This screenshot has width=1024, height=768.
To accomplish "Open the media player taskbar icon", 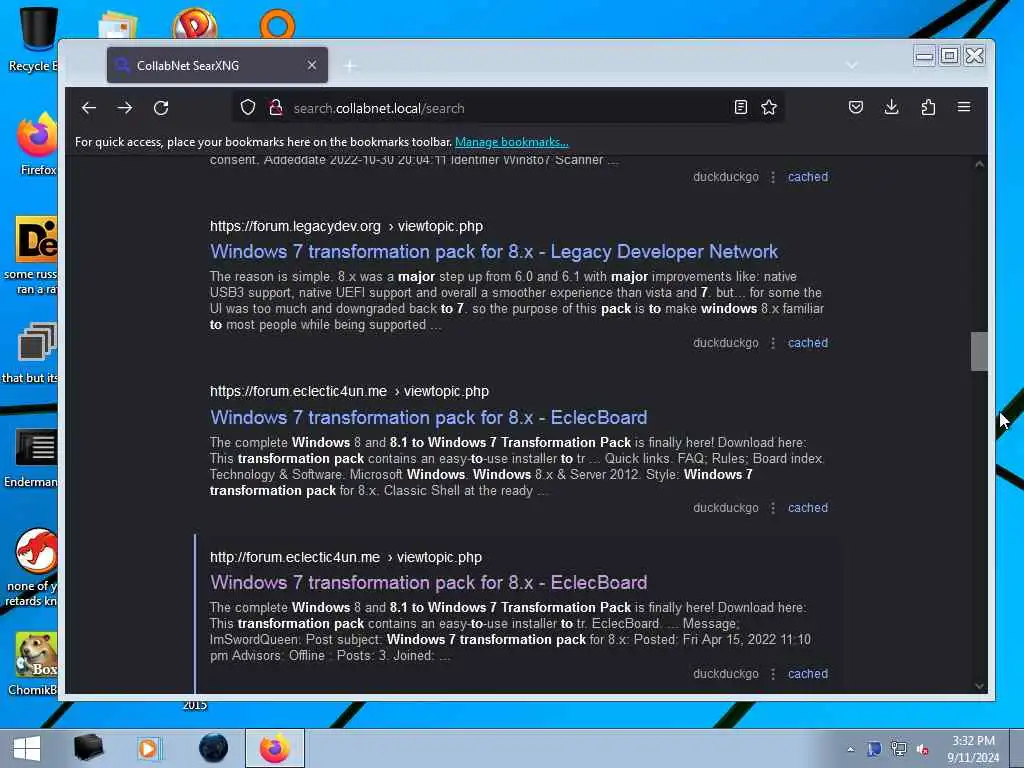I will click(x=149, y=748).
